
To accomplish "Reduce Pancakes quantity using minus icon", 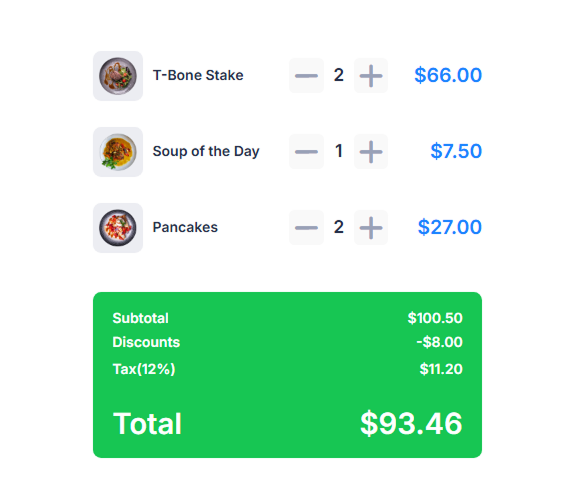I will 306,228.
